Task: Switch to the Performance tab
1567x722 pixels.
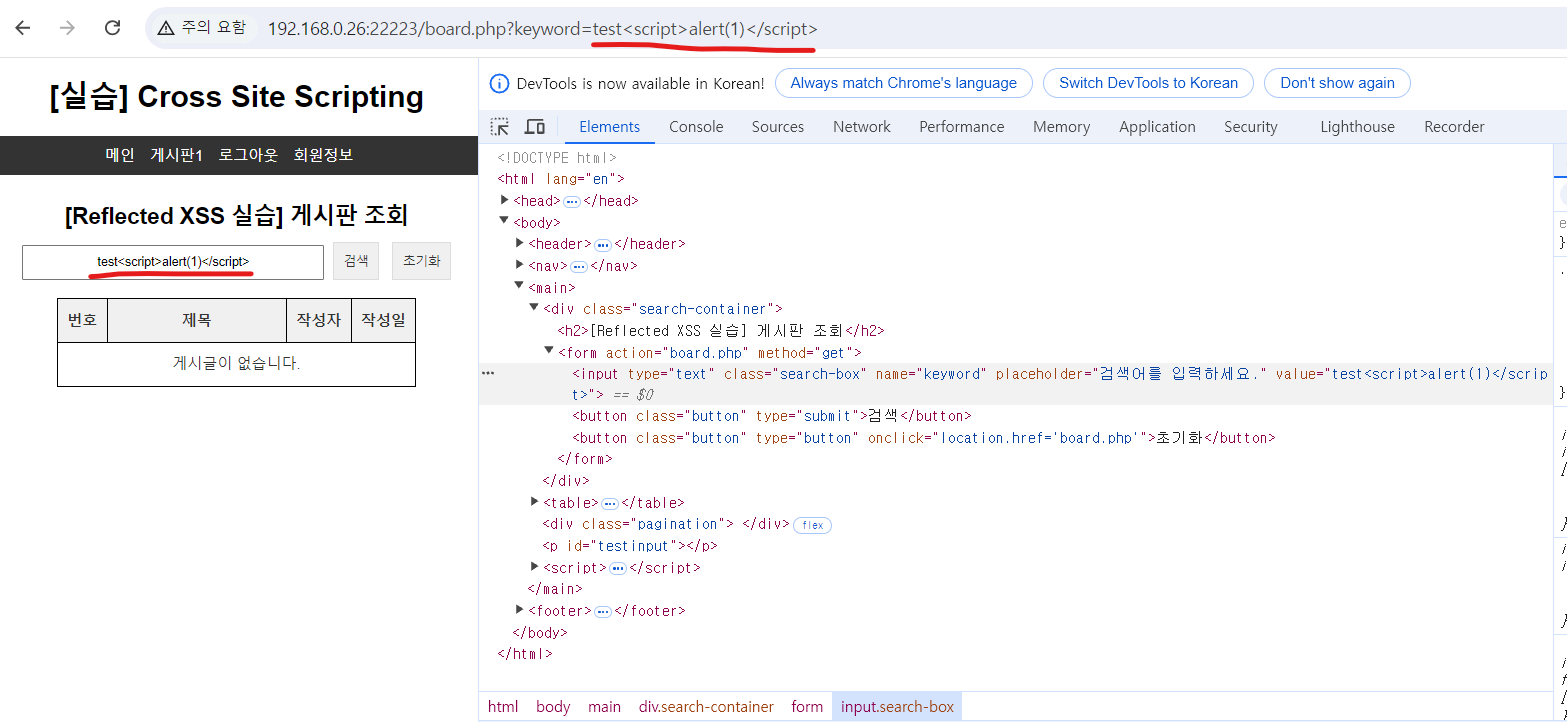Action: pyautogui.click(x=962, y=127)
